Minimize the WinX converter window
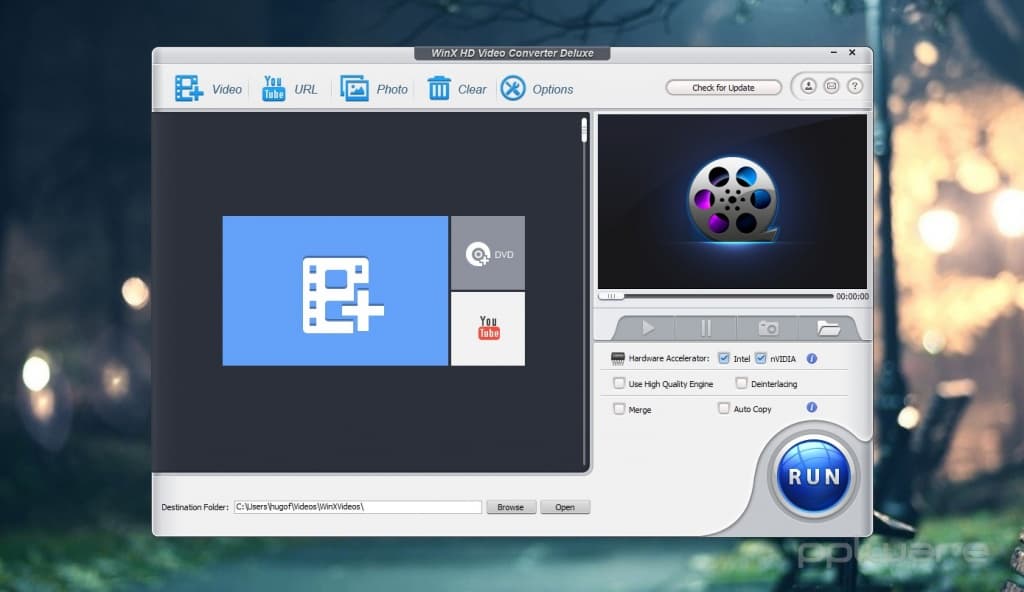This screenshot has width=1024, height=592. (x=834, y=52)
